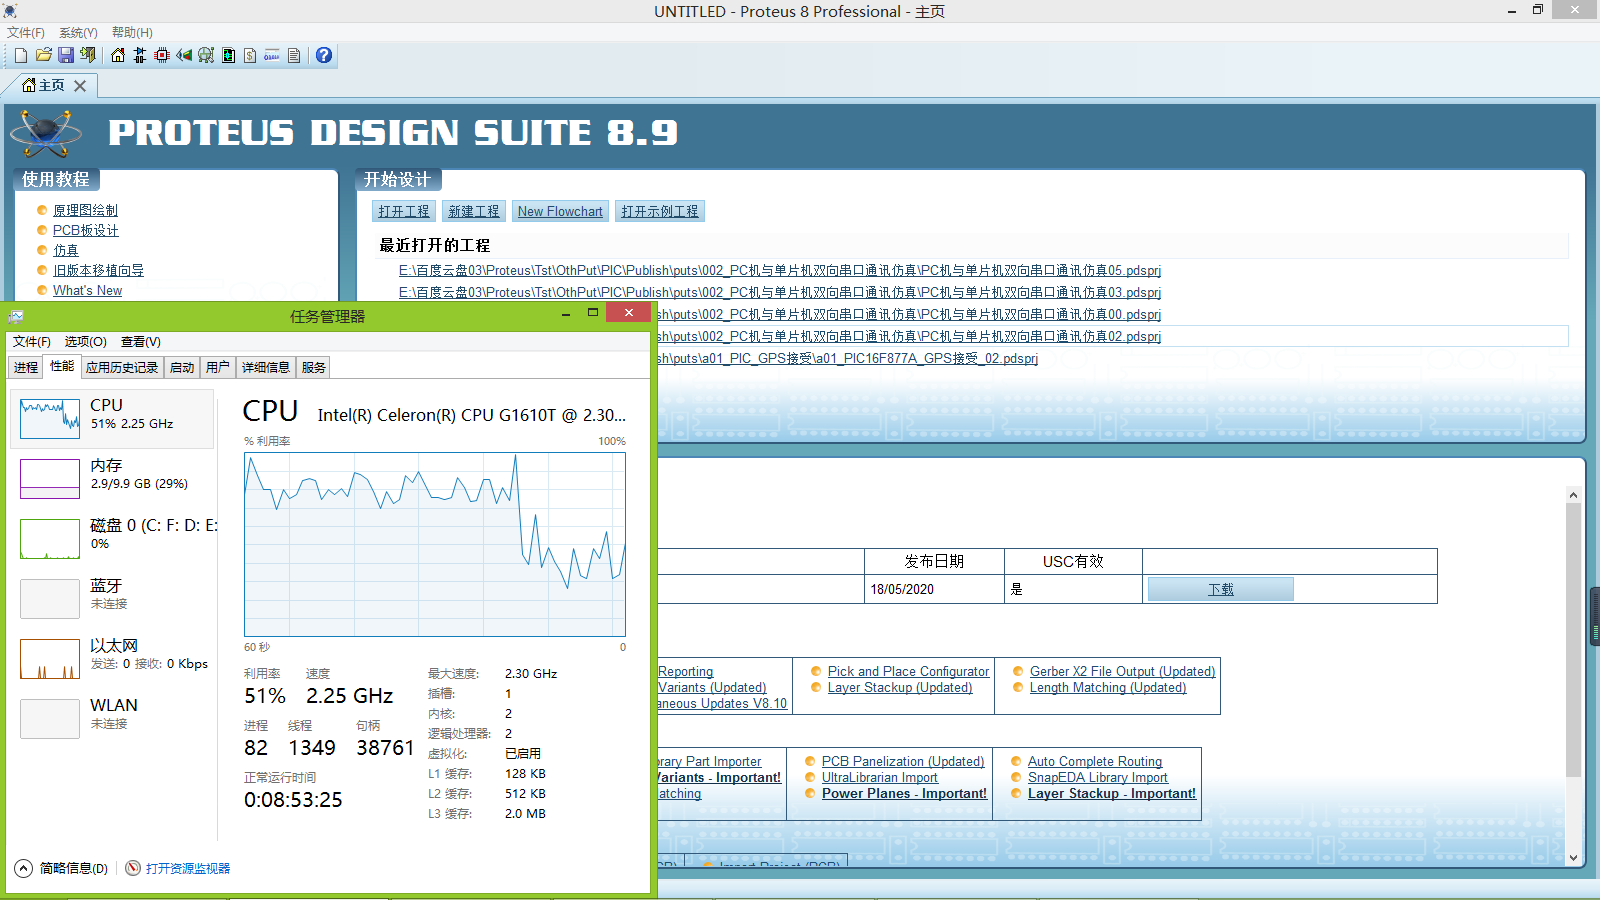Open the 仿真 tutorial link
Viewport: 1600px width, 900px height.
pos(66,250)
